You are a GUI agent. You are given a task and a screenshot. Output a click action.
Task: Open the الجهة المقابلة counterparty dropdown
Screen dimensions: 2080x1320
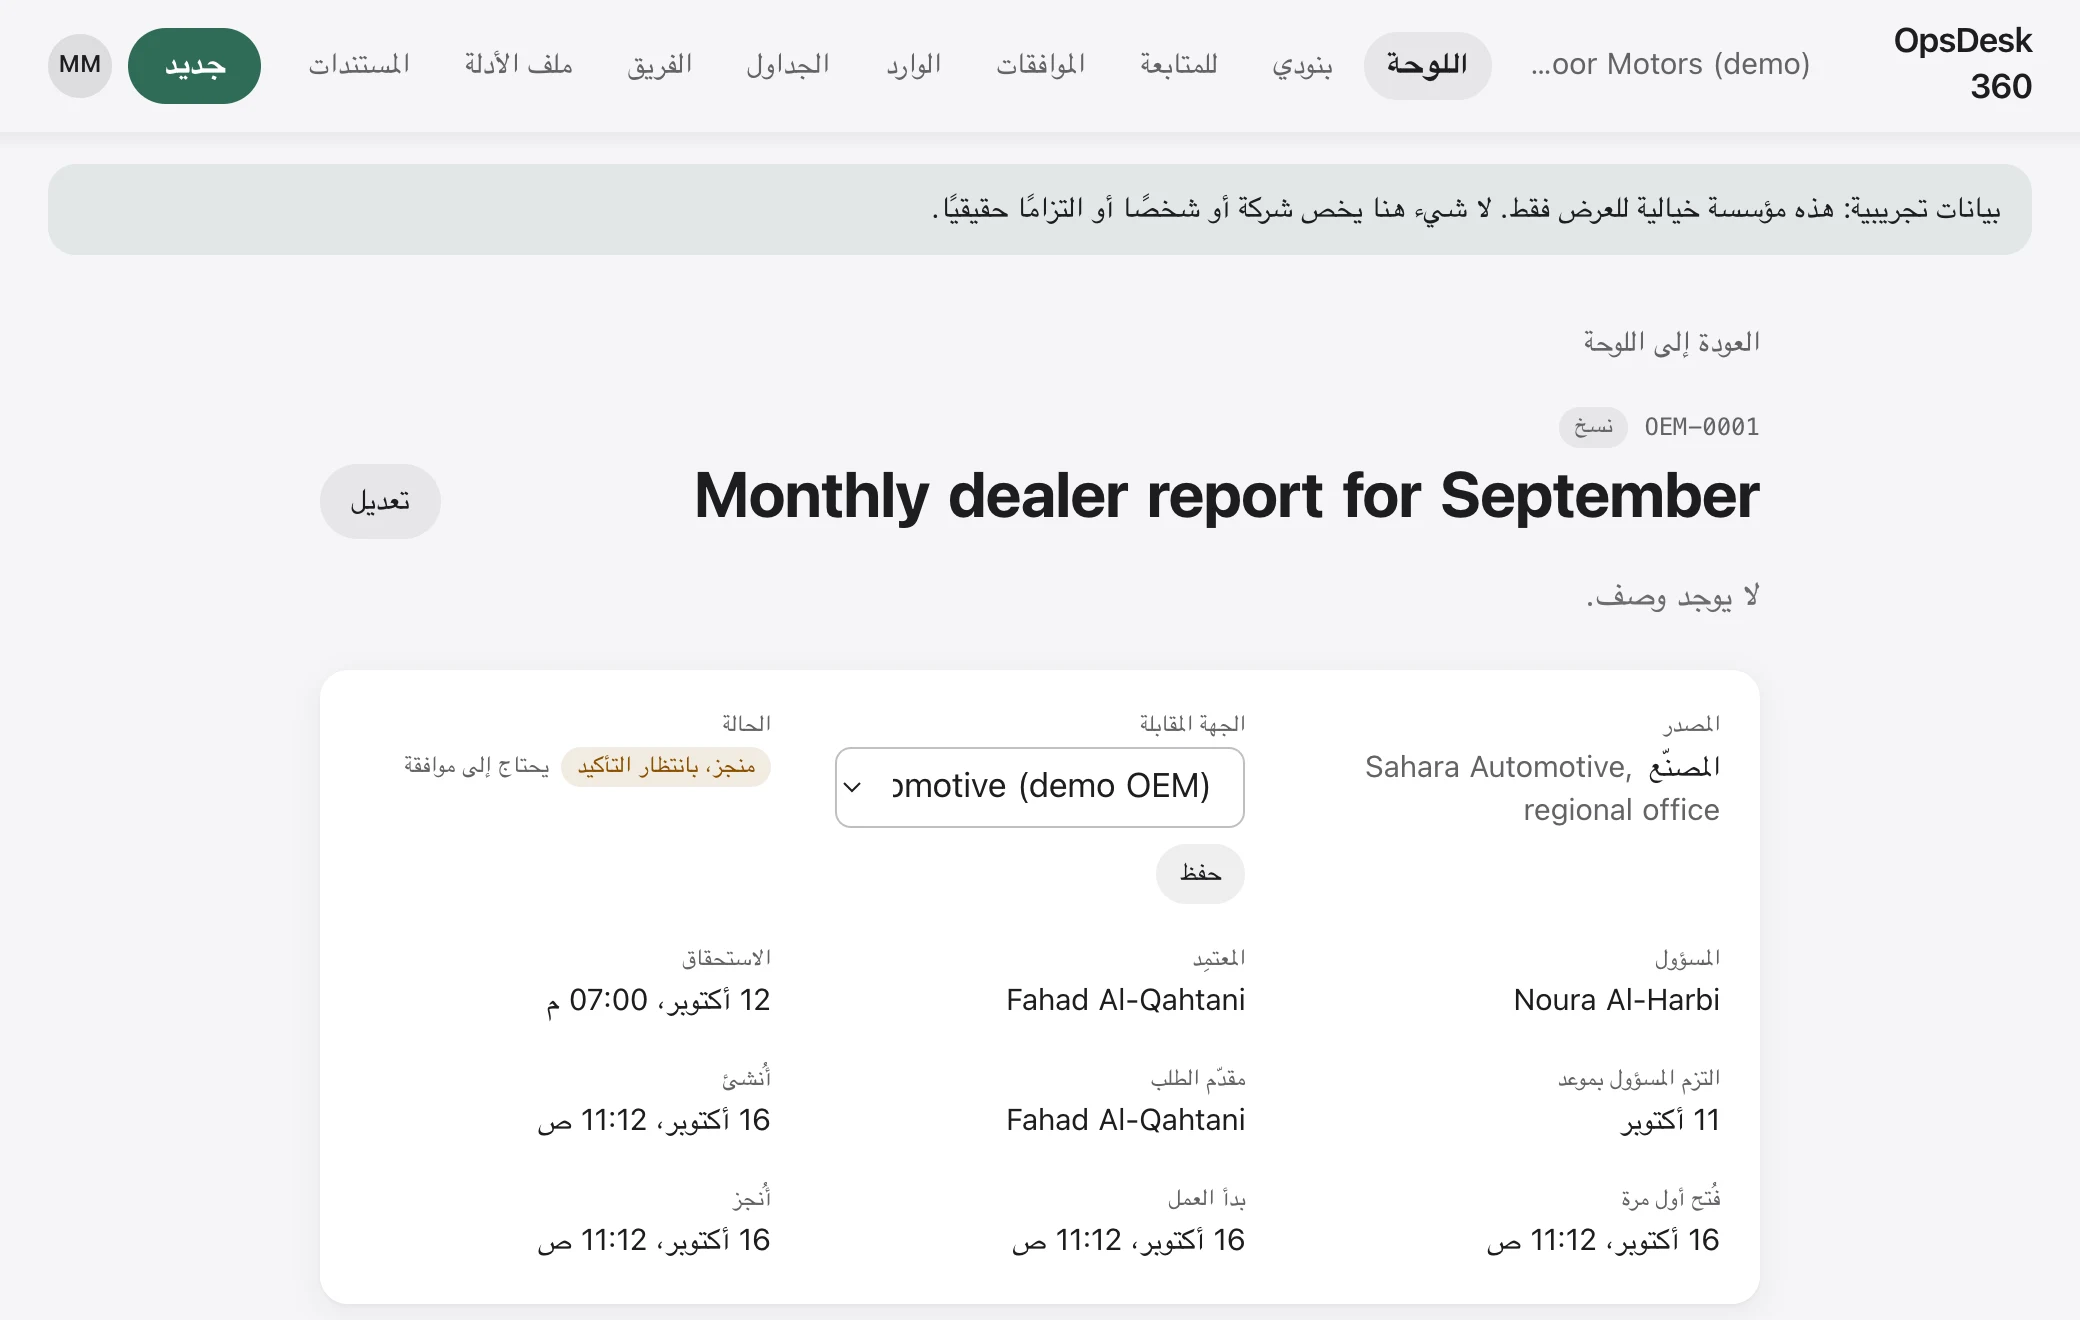pos(1040,787)
